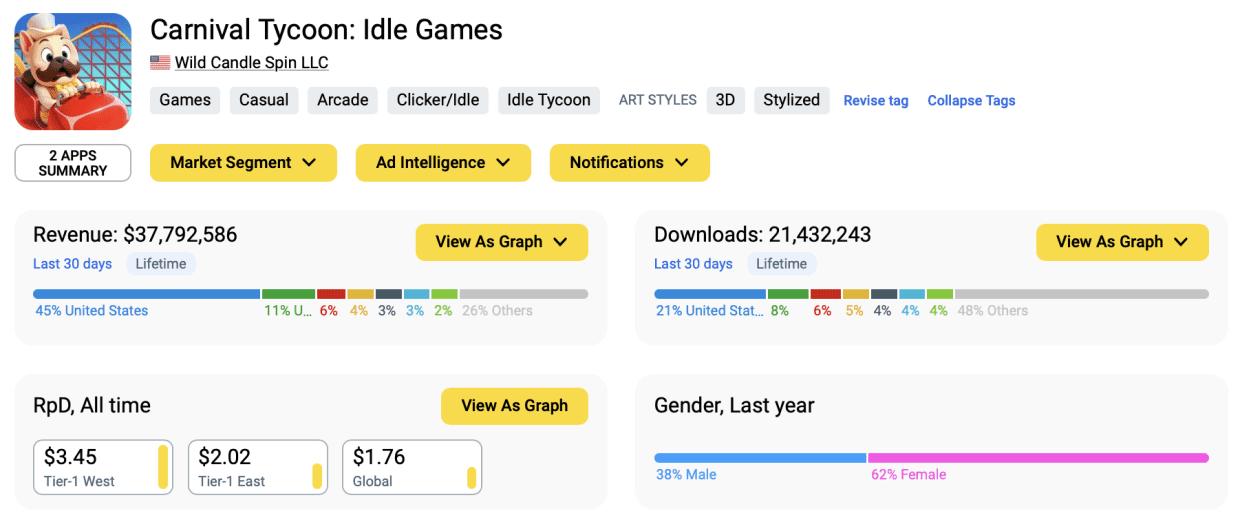Screen dimensions: 1240x522
Task: Click the US flag icon beside publisher
Action: (x=160, y=63)
